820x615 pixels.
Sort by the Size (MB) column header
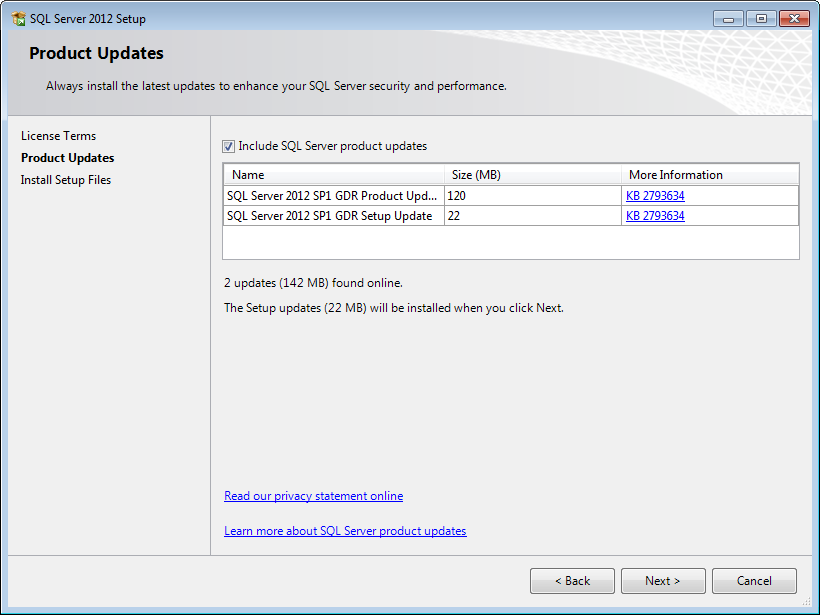pyautogui.click(x=533, y=175)
